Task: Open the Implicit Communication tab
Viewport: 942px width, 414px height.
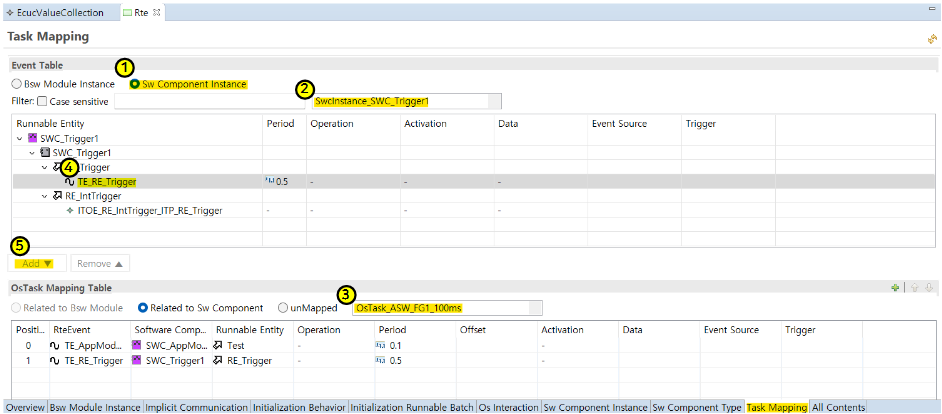Action: pos(196,407)
